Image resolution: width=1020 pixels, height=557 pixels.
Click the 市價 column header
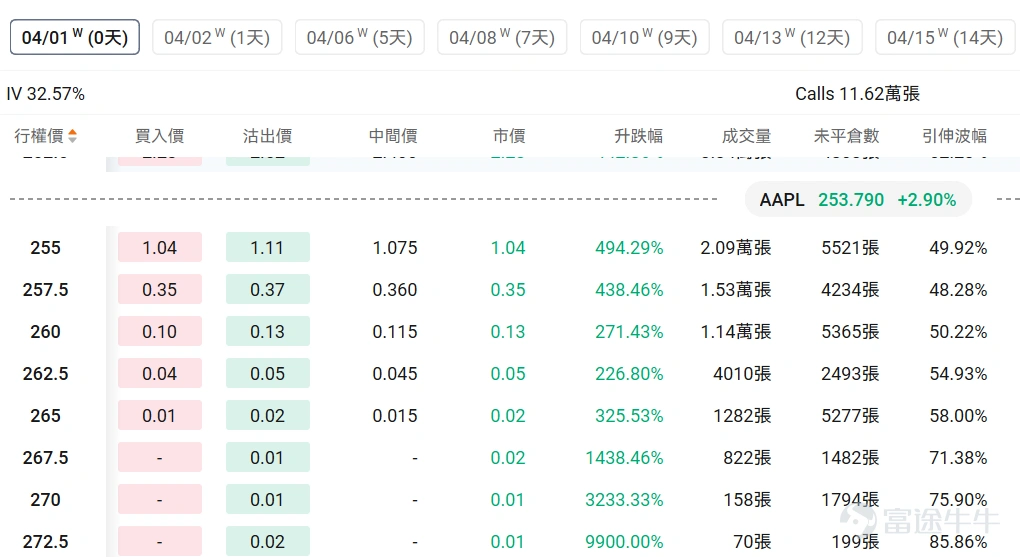[x=509, y=135]
